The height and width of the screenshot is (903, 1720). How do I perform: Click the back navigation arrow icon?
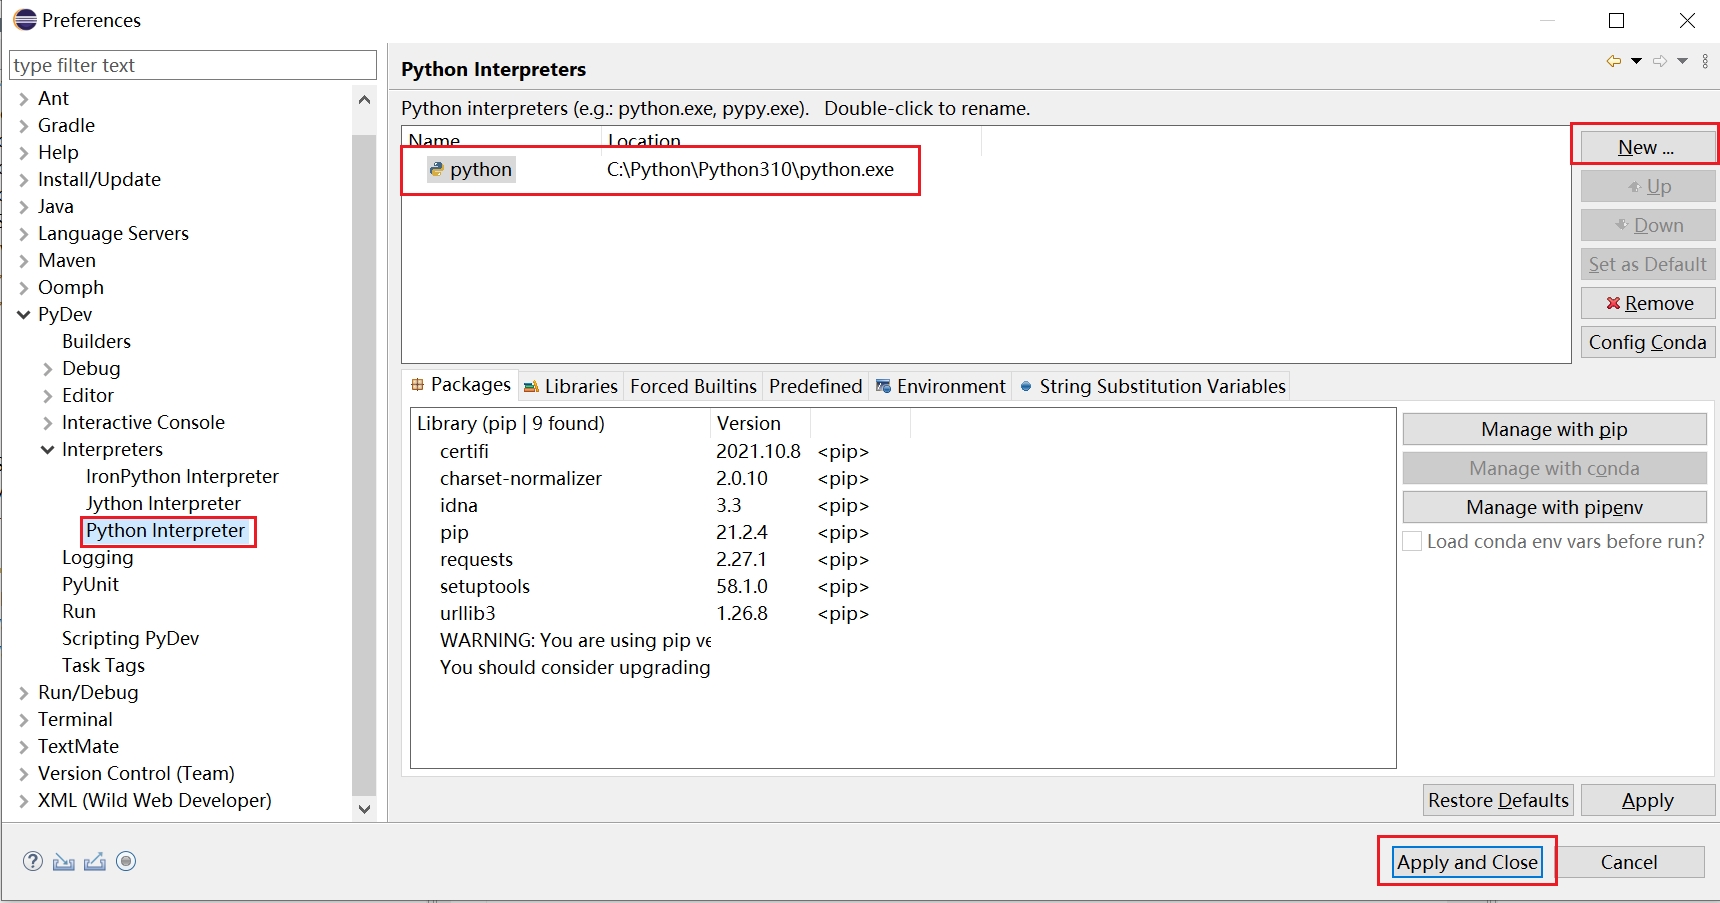point(1613,61)
